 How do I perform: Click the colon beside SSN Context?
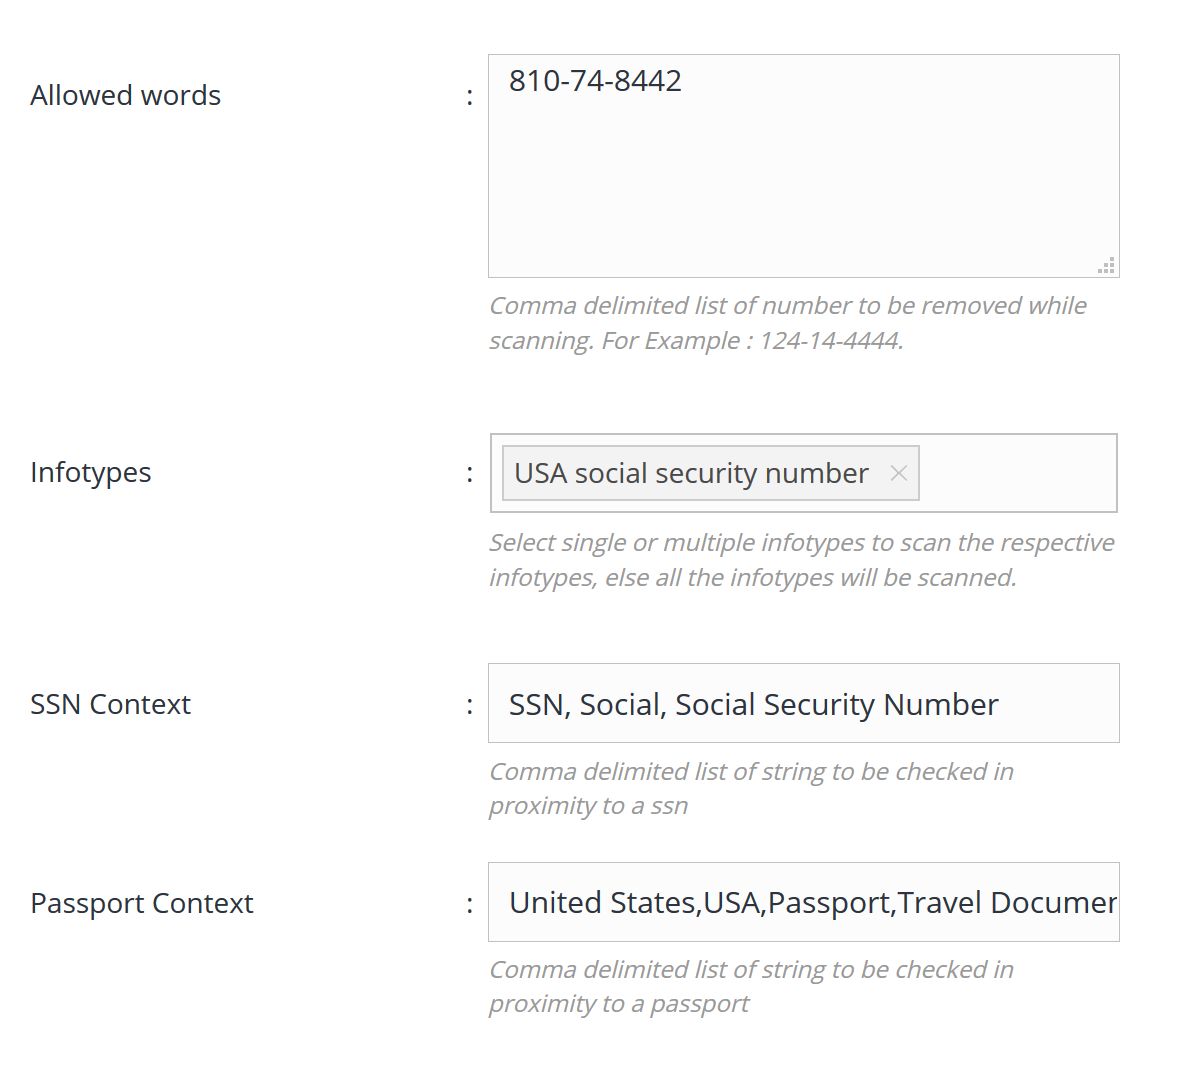click(469, 705)
